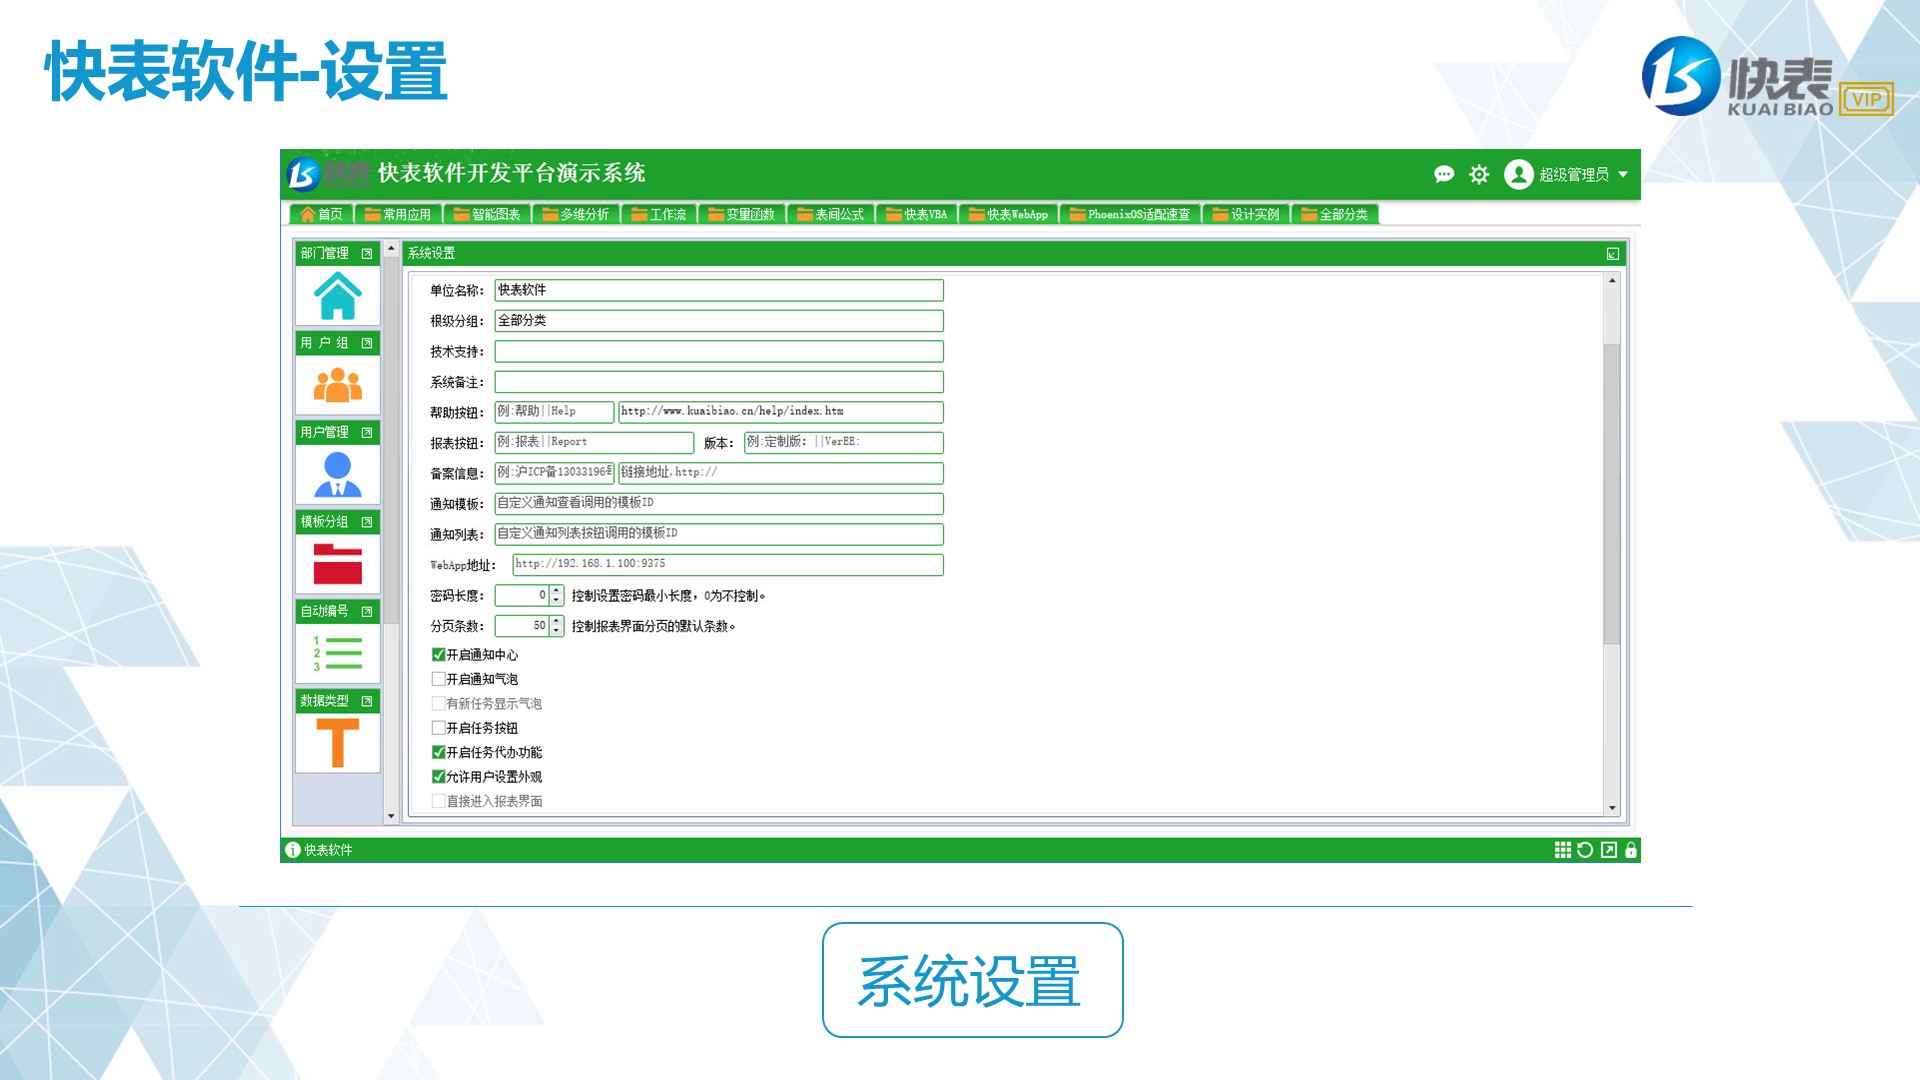This screenshot has height=1080, width=1920.
Task: Open the 数据类型 orange T icon
Action: click(x=337, y=743)
